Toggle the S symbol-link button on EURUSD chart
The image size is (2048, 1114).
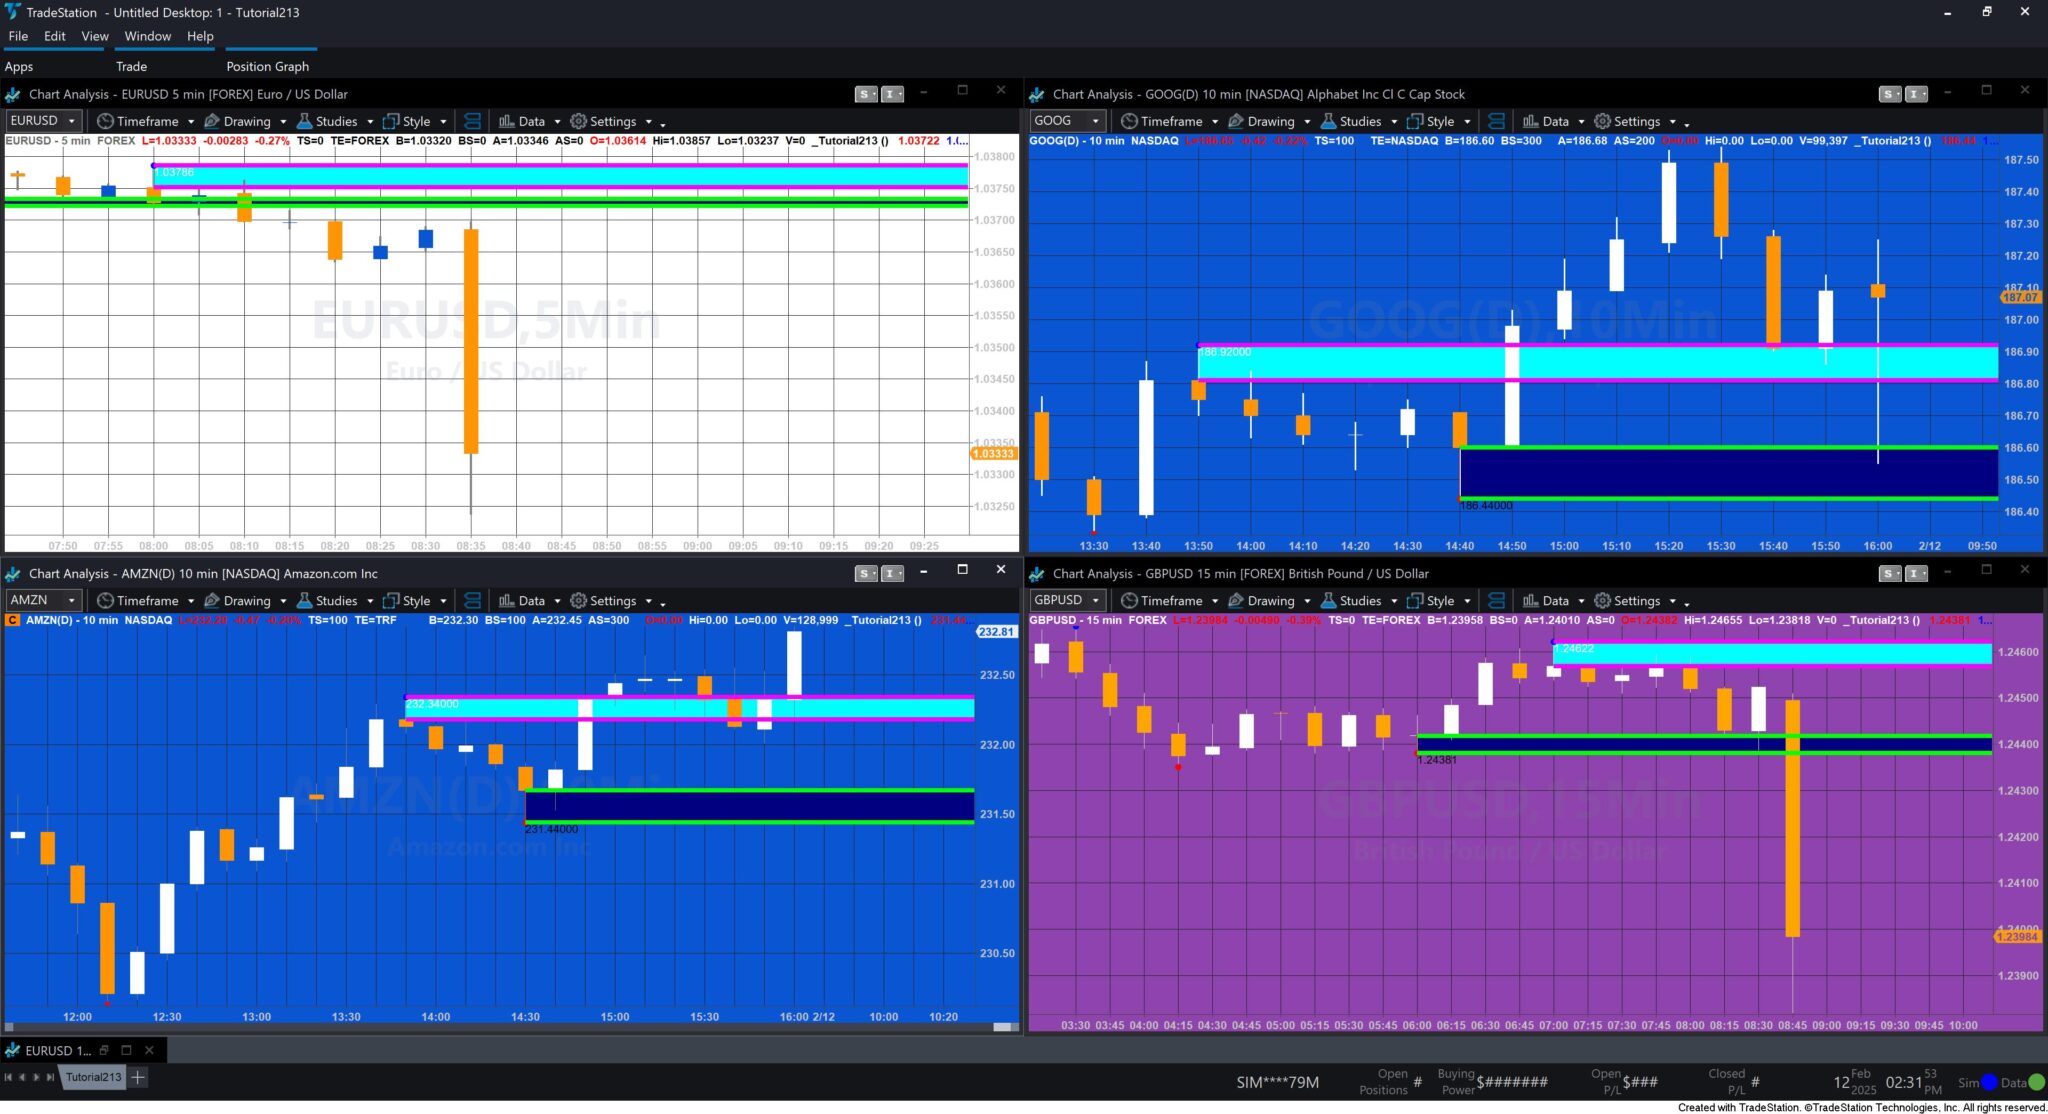864,94
